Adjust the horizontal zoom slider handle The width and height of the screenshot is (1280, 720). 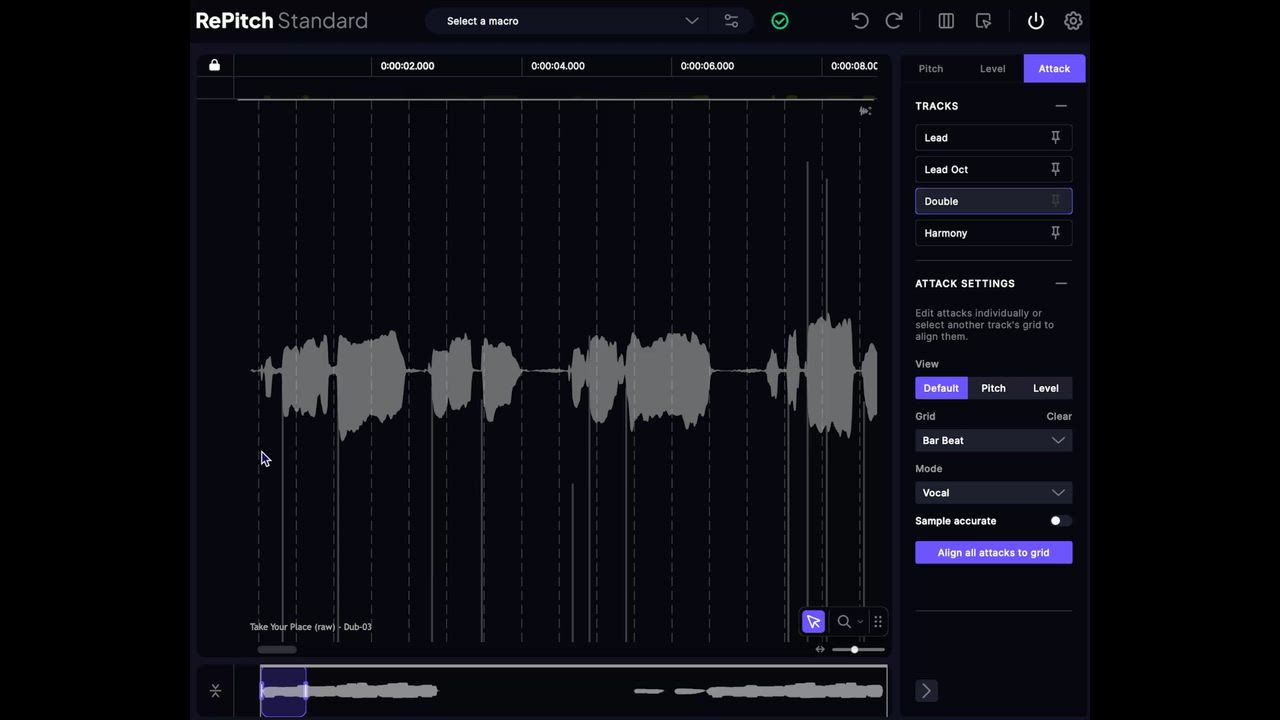pos(854,650)
